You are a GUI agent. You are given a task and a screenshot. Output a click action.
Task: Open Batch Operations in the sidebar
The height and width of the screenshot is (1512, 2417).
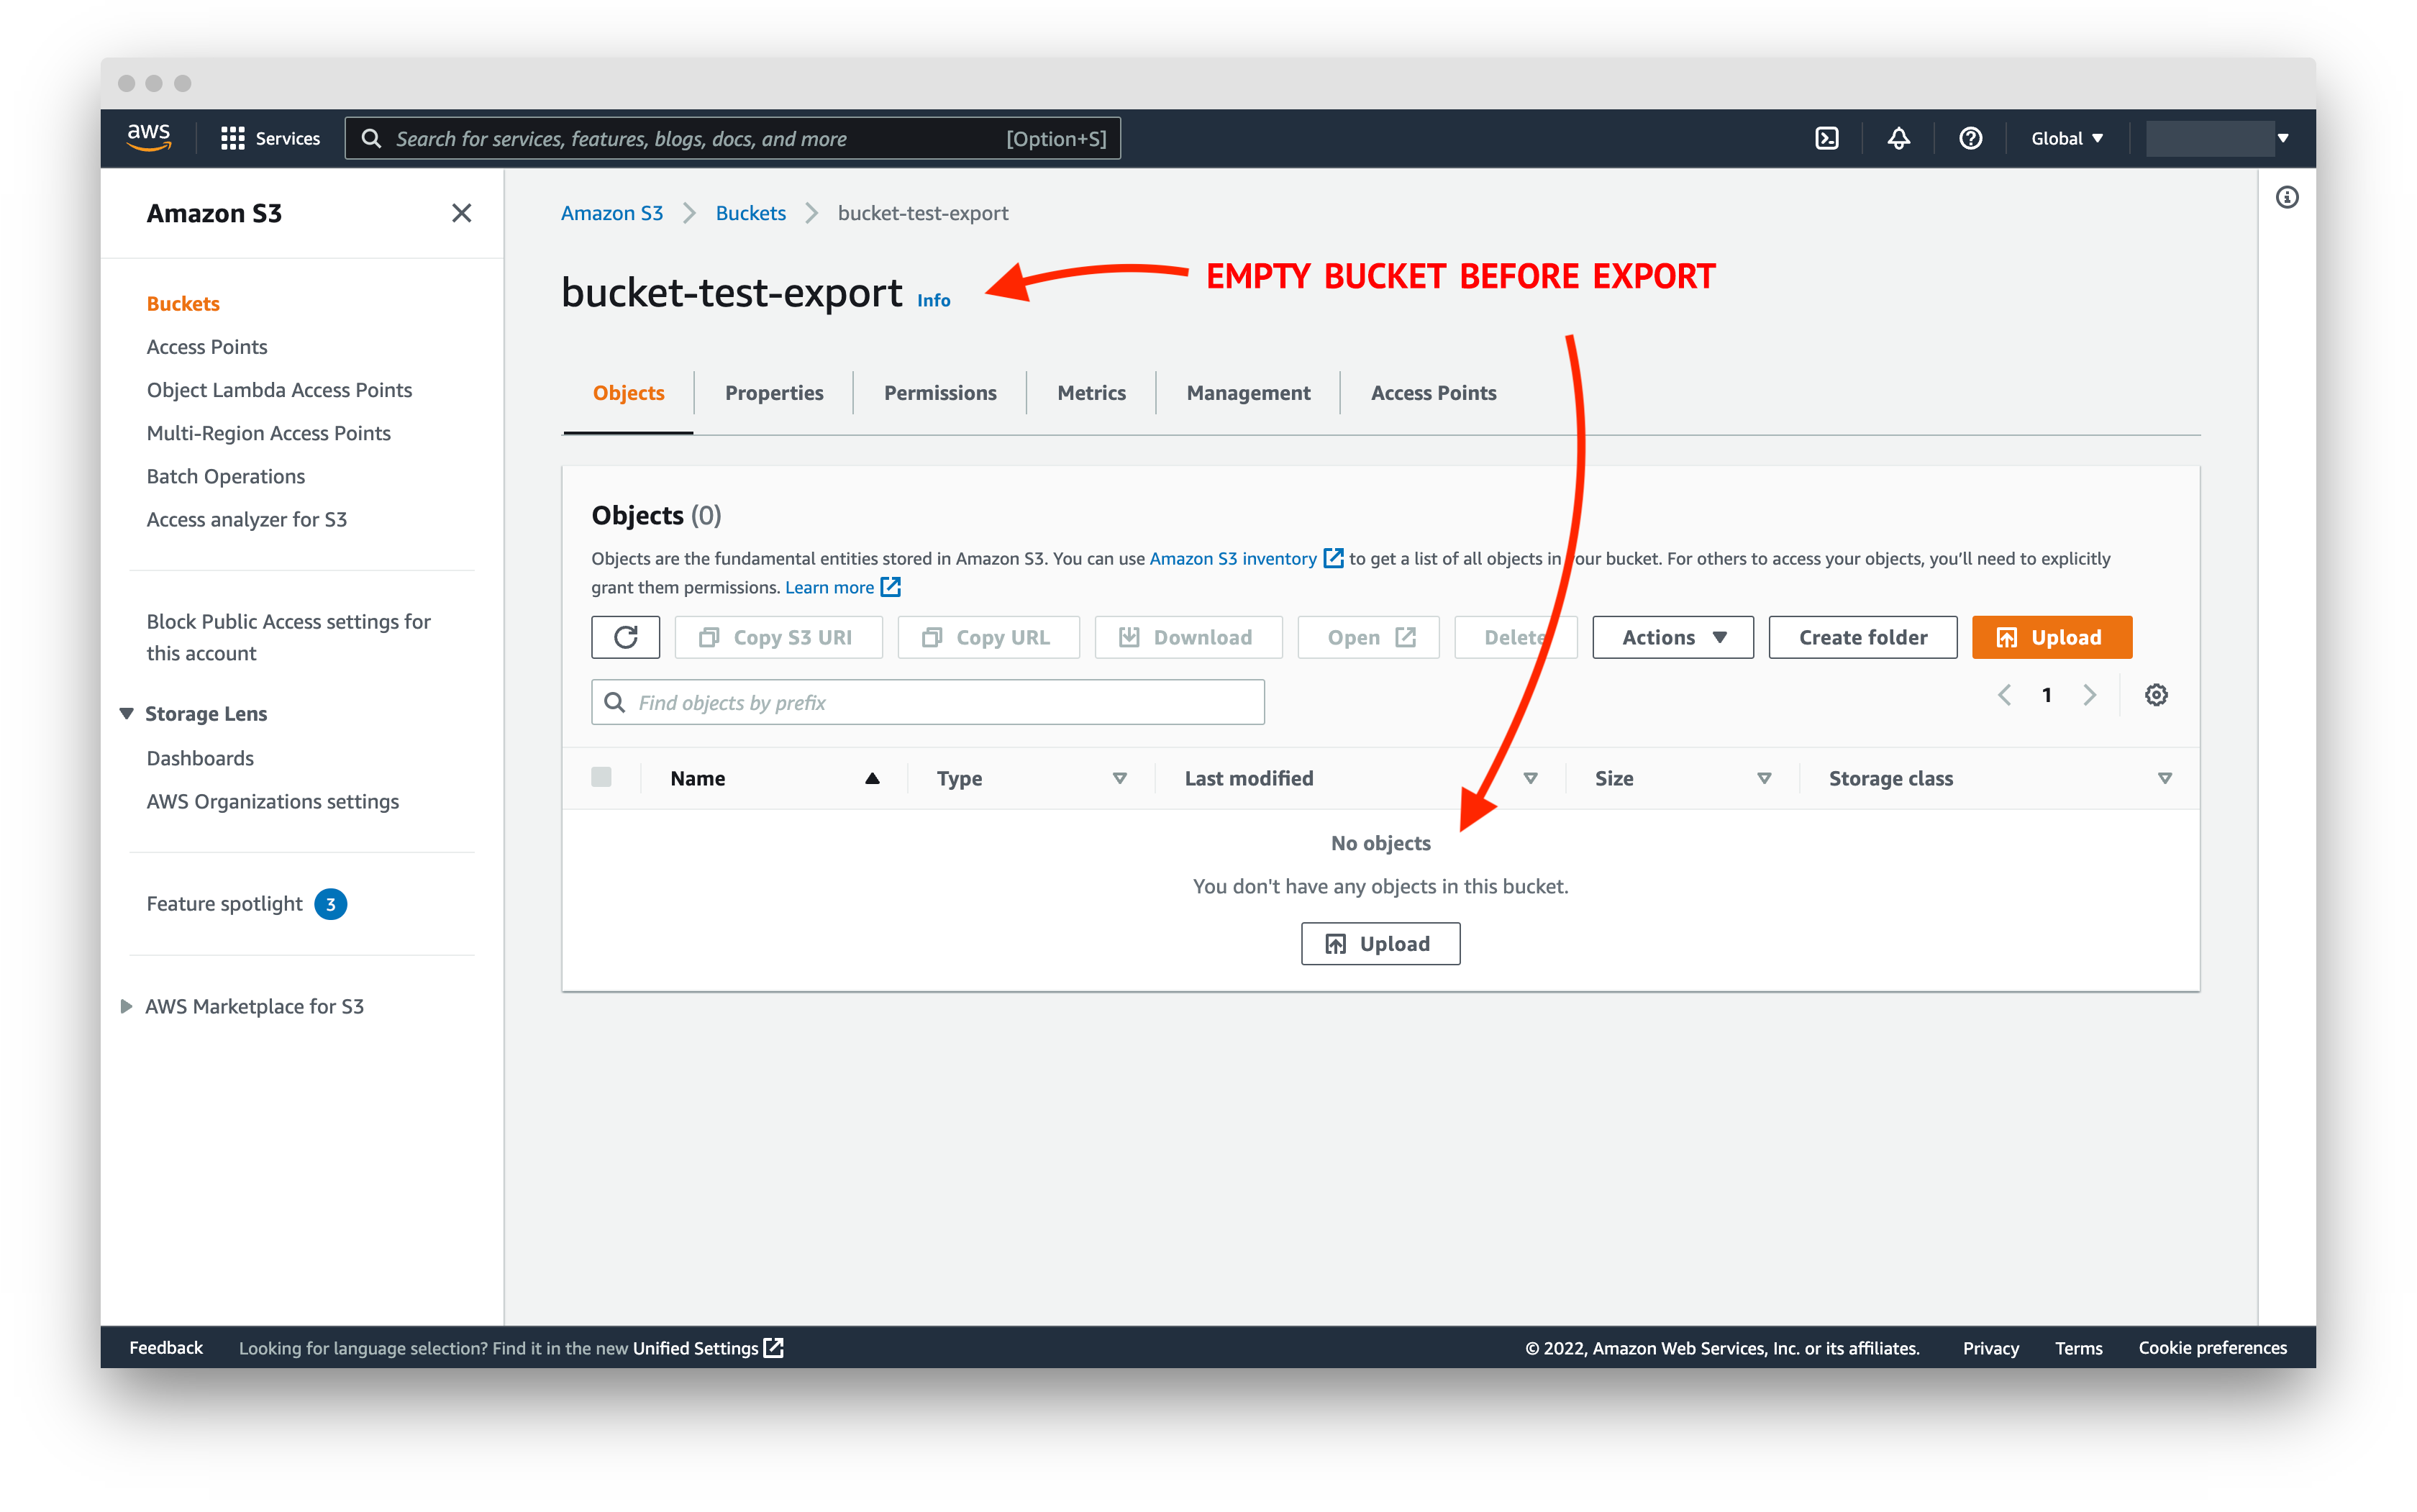pos(226,476)
